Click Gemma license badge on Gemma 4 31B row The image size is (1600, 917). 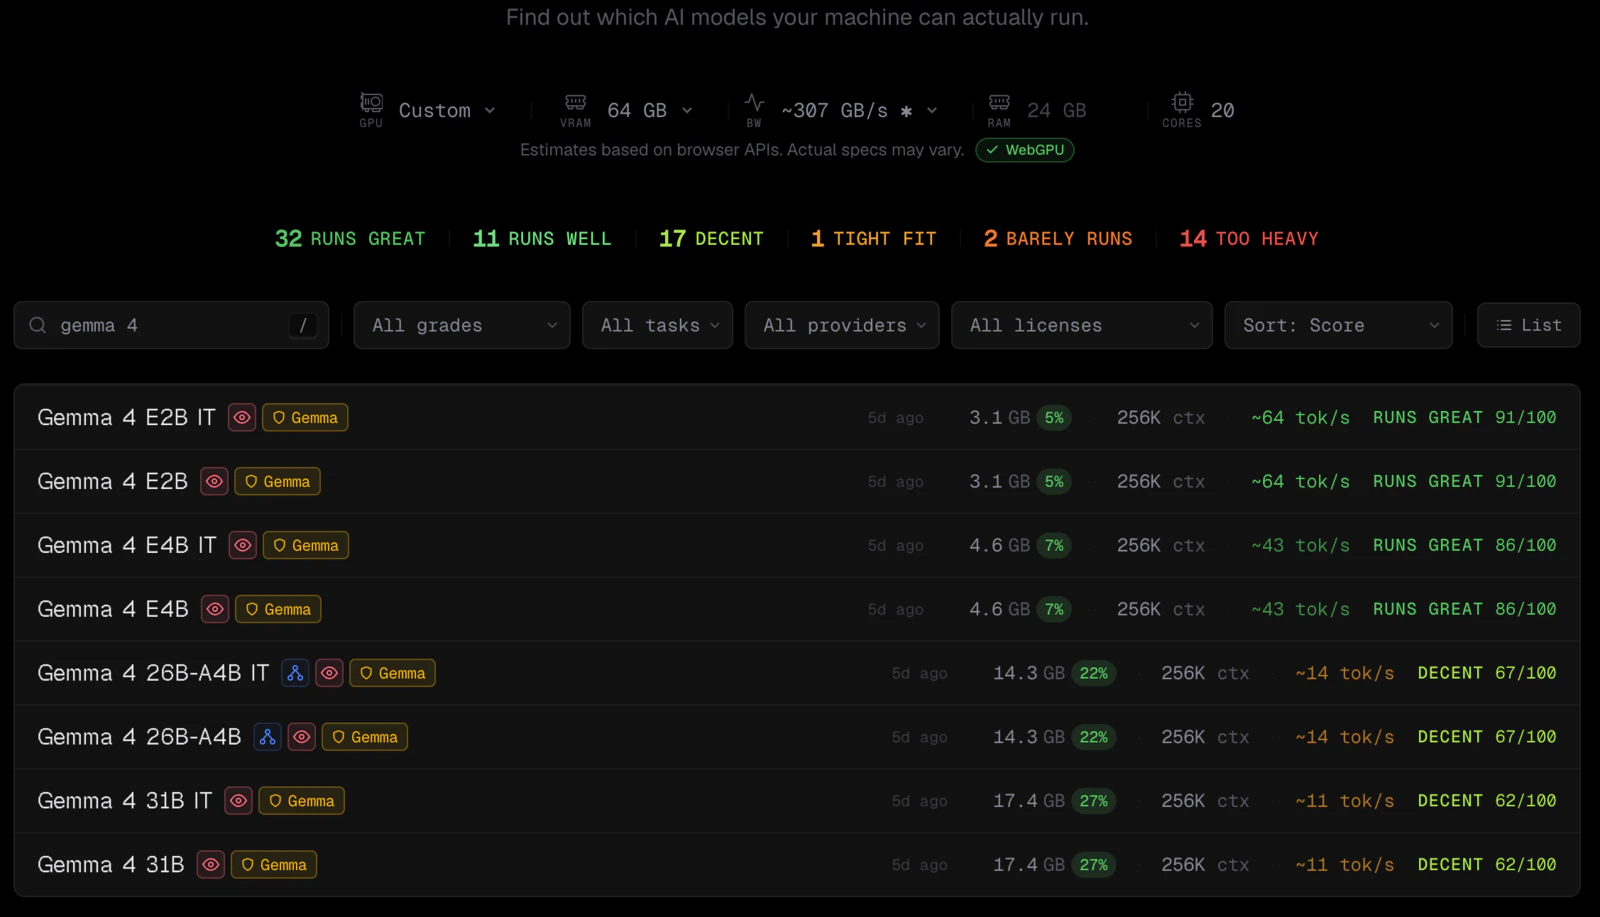274,865
